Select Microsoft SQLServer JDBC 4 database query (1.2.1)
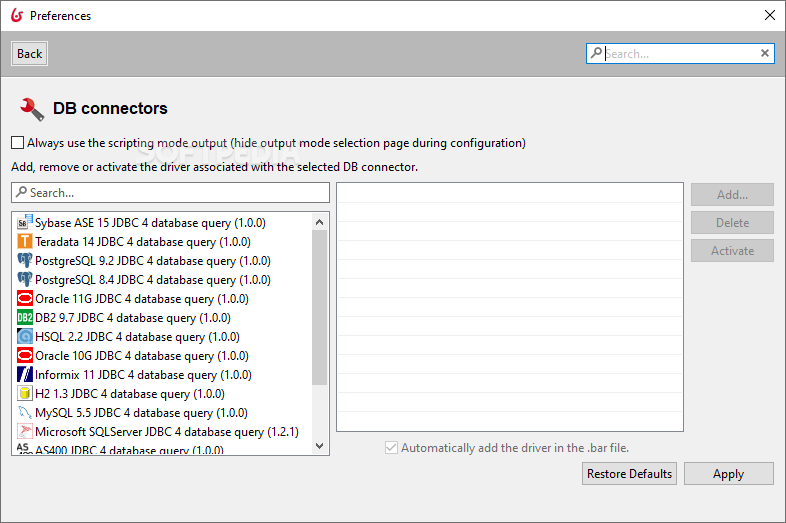786x523 pixels. click(x=167, y=432)
